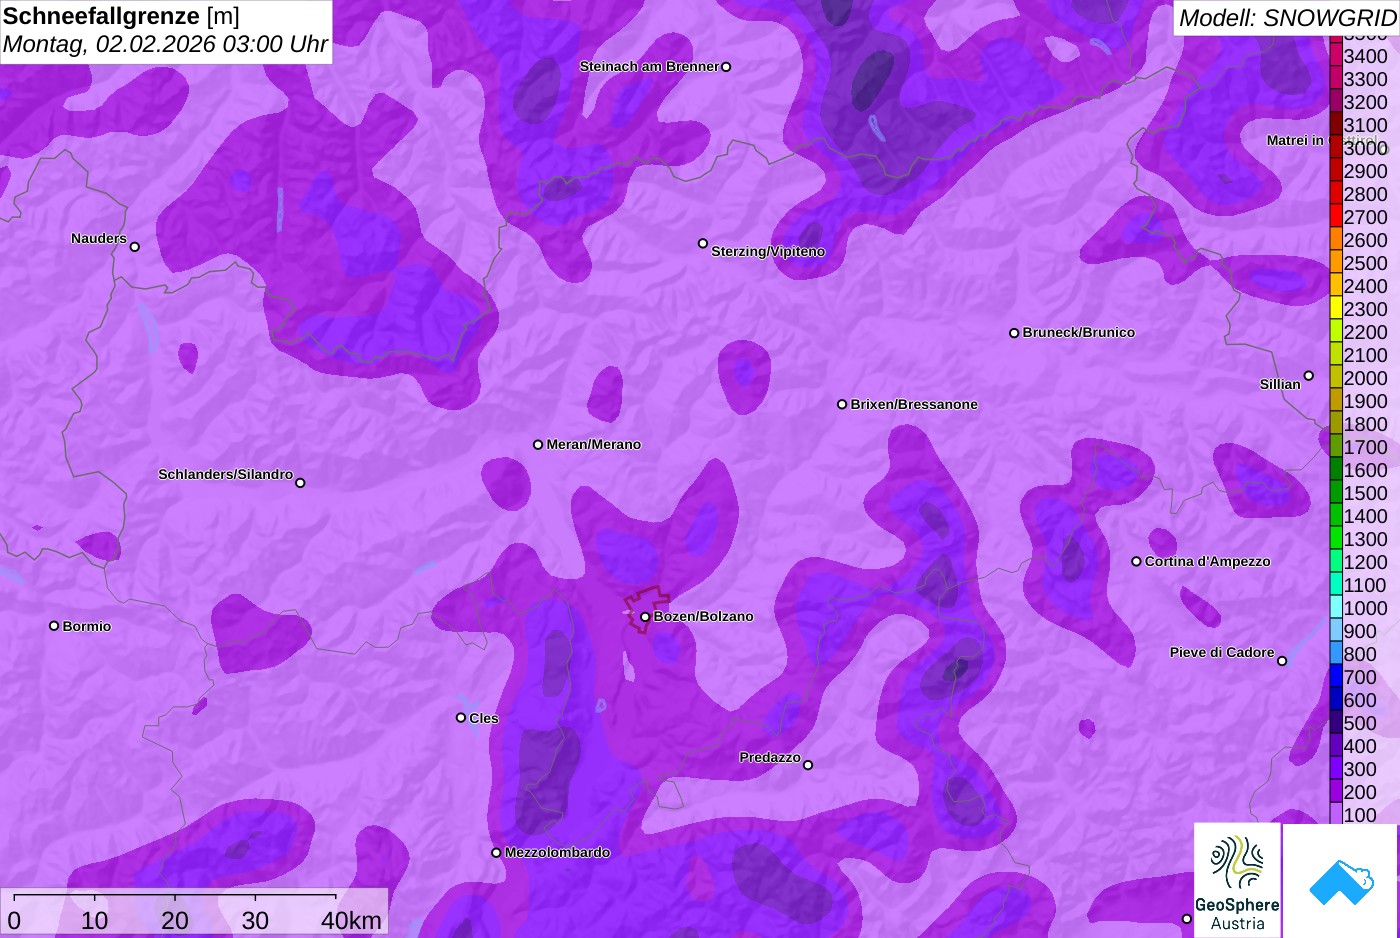The image size is (1400, 938).
Task: Click the 900 legend value
Action: pyautogui.click(x=1361, y=631)
